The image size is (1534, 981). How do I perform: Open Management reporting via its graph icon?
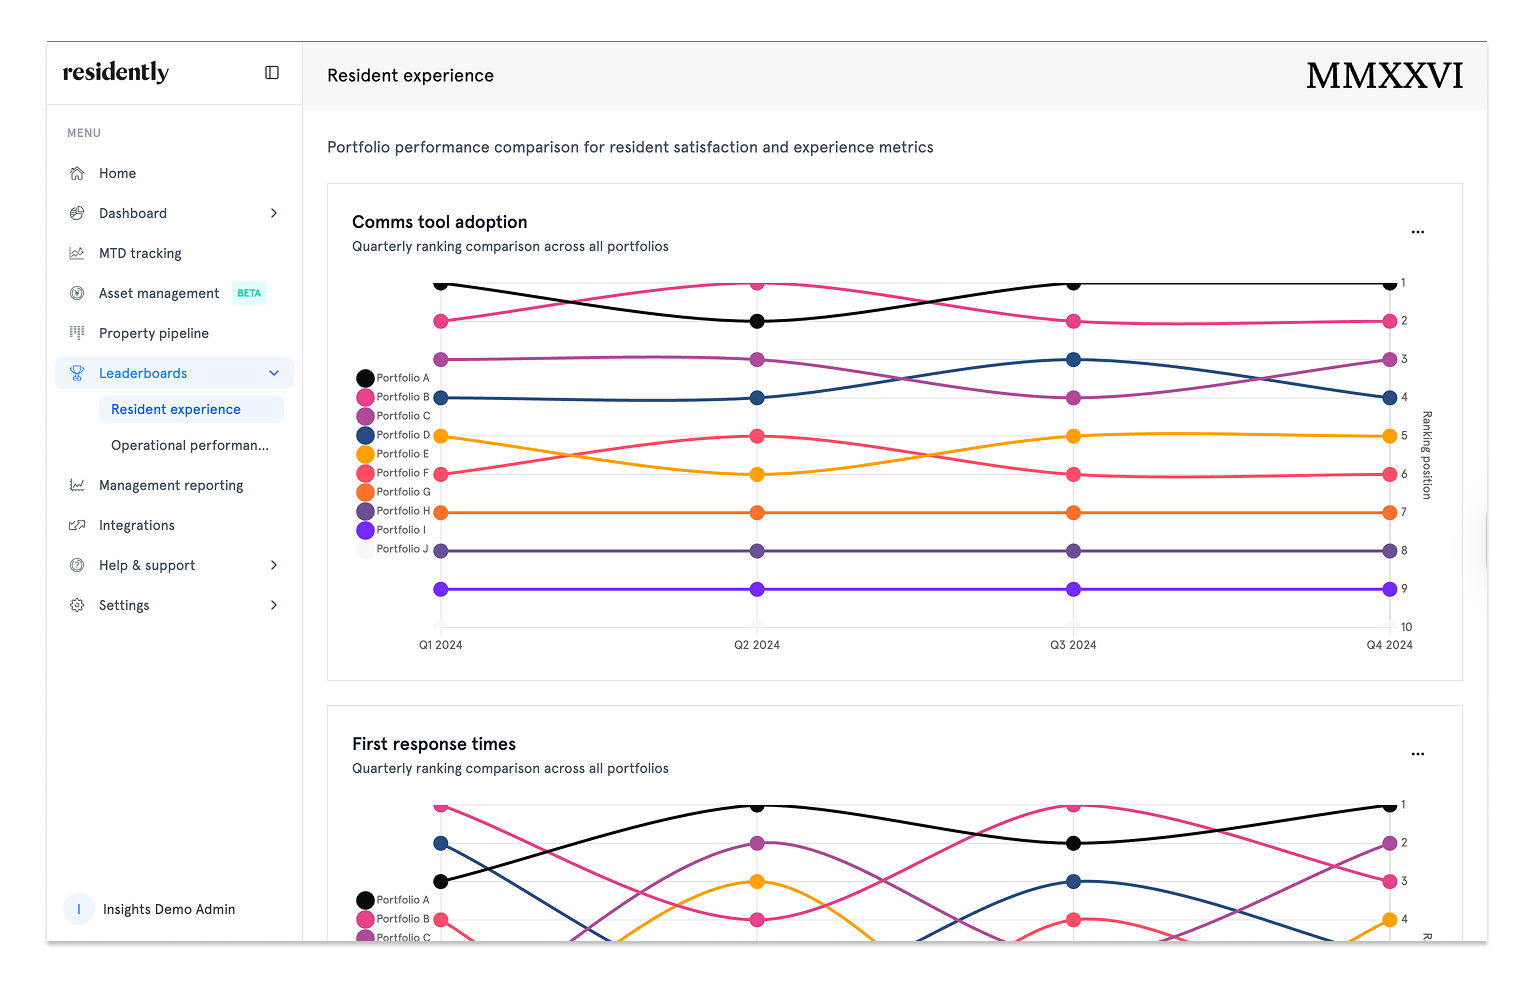pyautogui.click(x=77, y=485)
